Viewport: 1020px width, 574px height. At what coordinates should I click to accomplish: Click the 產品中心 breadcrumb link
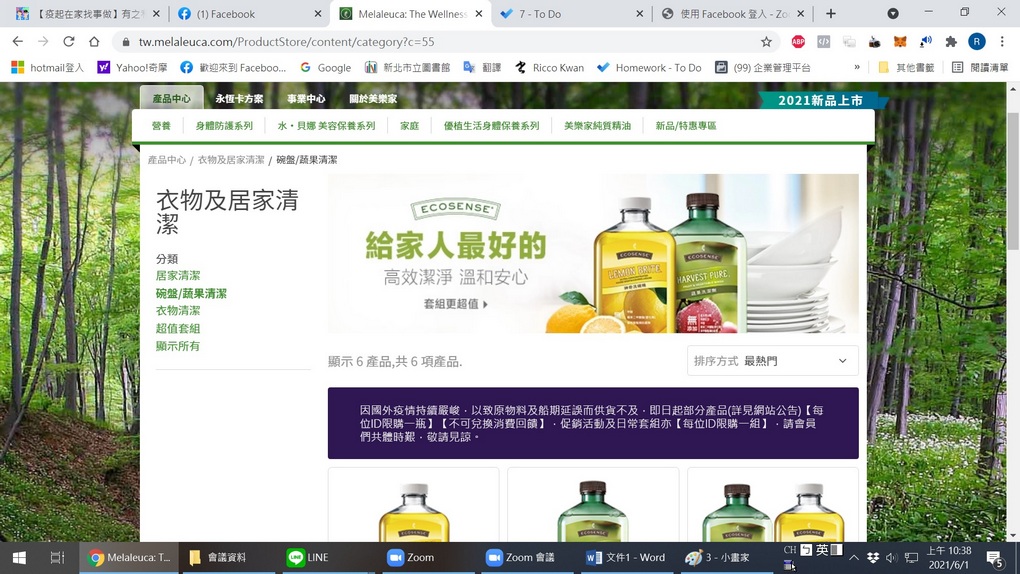[x=167, y=159]
